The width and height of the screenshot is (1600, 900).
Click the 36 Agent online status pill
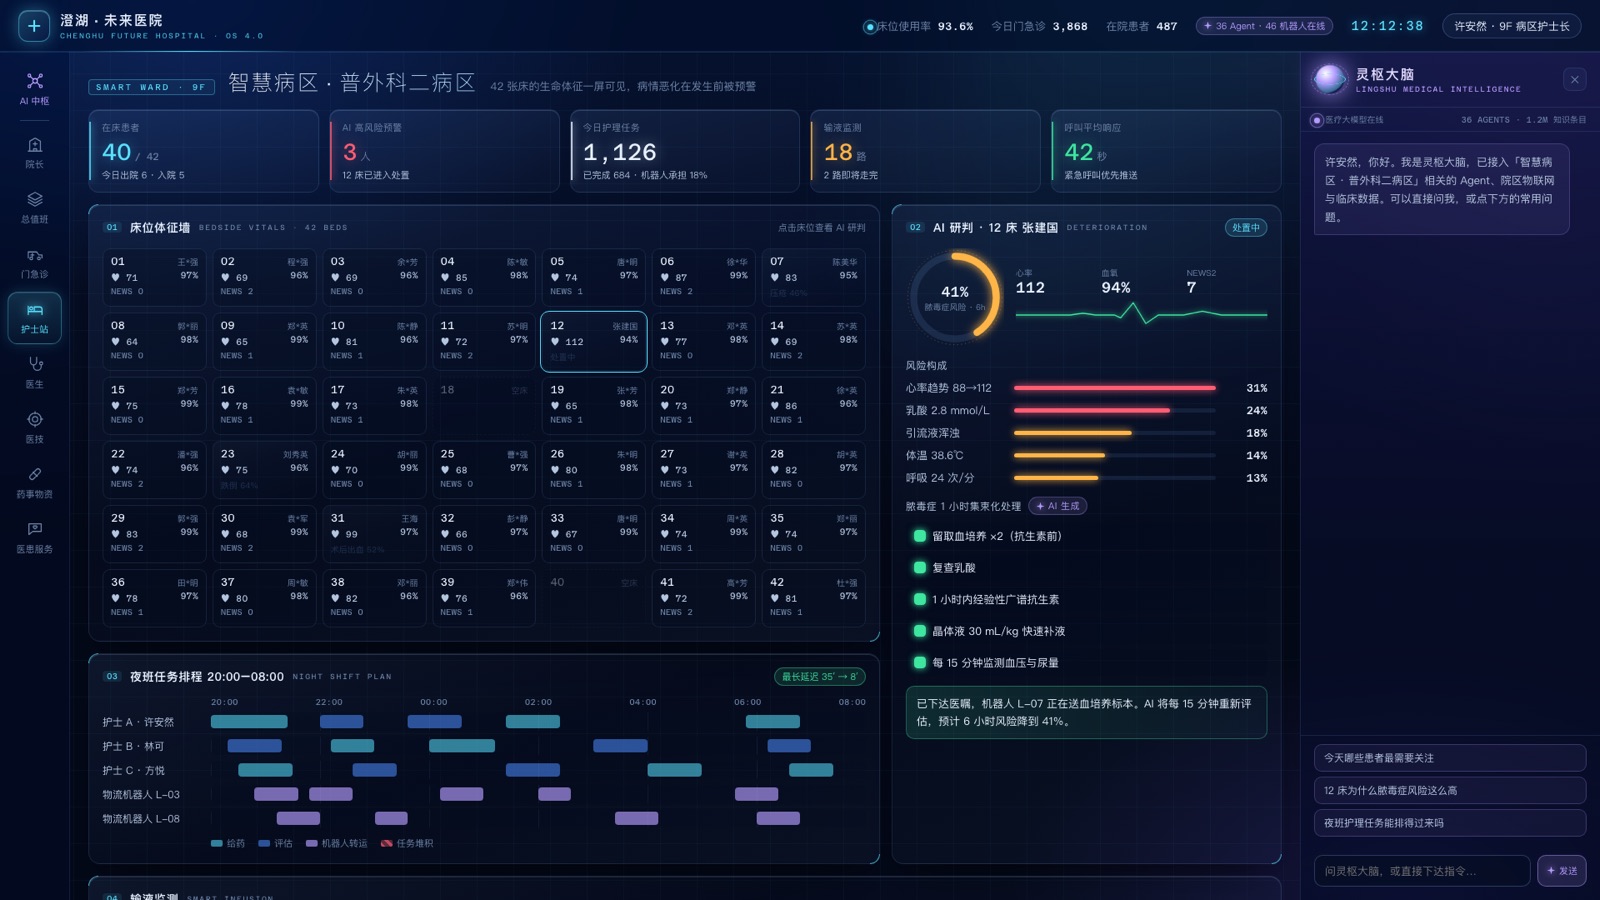pos(1264,26)
